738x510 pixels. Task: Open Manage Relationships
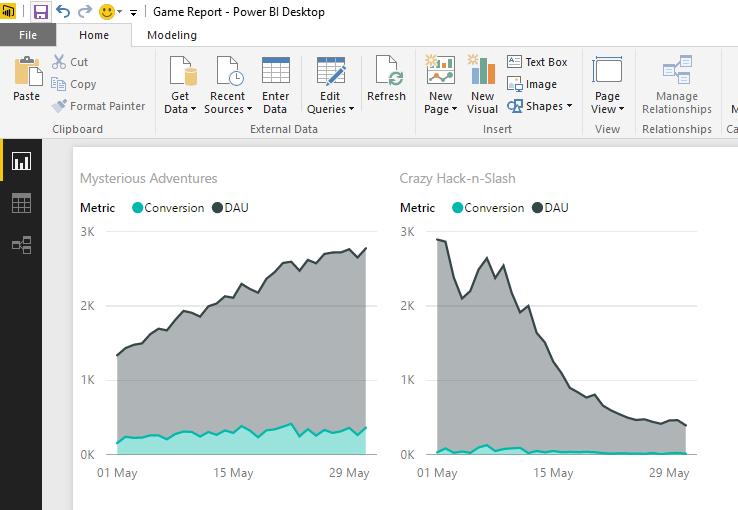point(677,84)
